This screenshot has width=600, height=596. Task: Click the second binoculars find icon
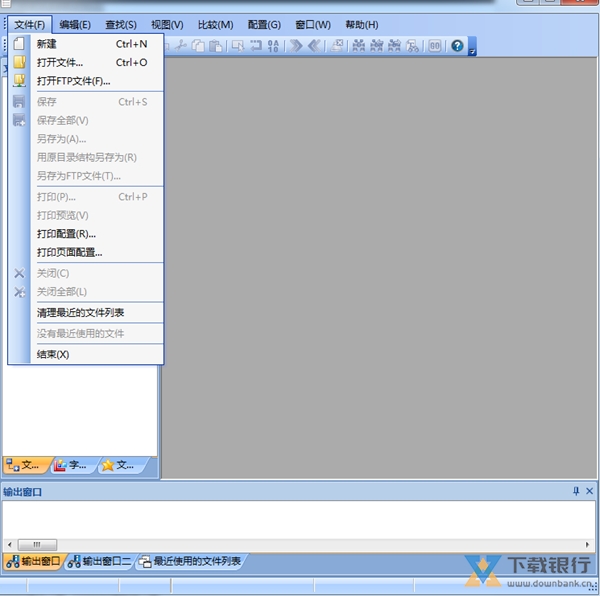click(x=377, y=46)
